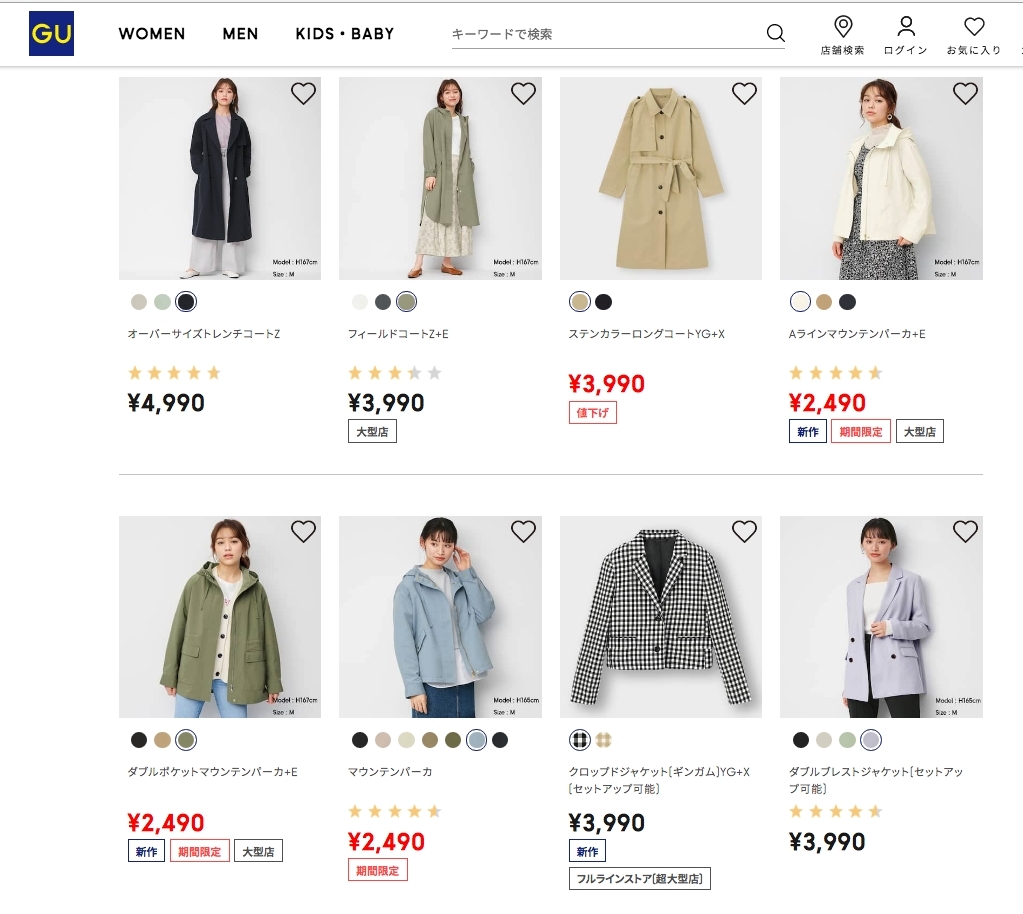Open the KIDS・BABY menu
This screenshot has height=914, width=1023.
click(345, 34)
